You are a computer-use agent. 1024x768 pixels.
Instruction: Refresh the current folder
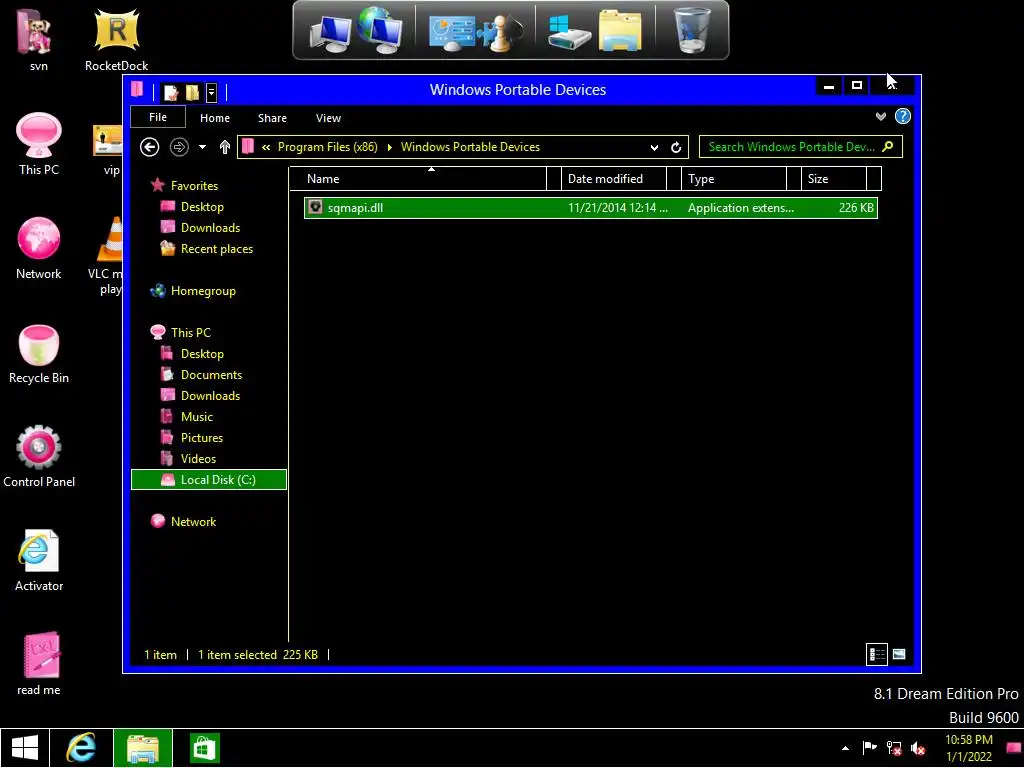(676, 148)
